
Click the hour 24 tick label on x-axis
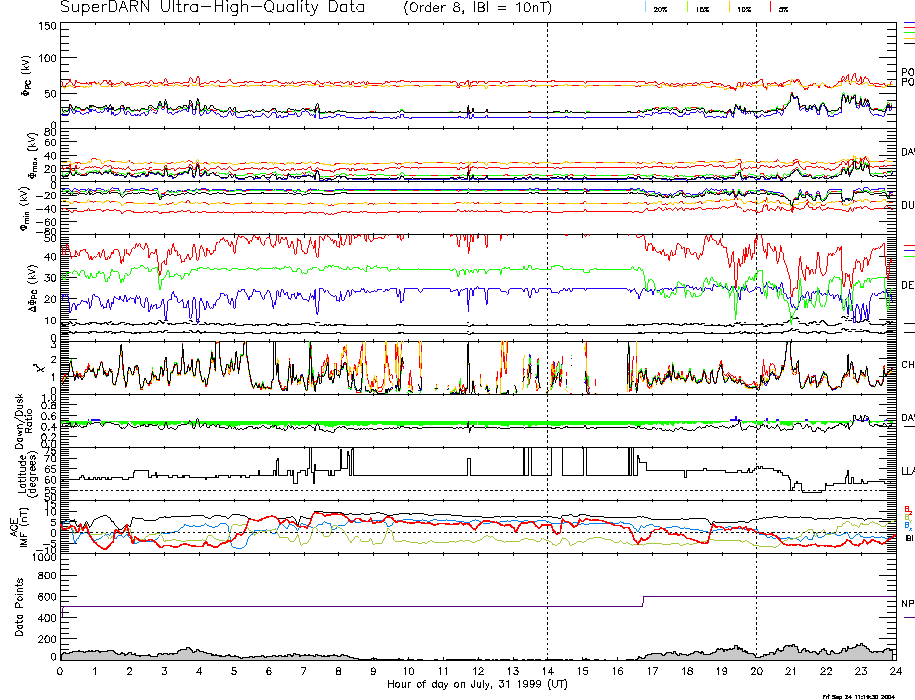(894, 672)
